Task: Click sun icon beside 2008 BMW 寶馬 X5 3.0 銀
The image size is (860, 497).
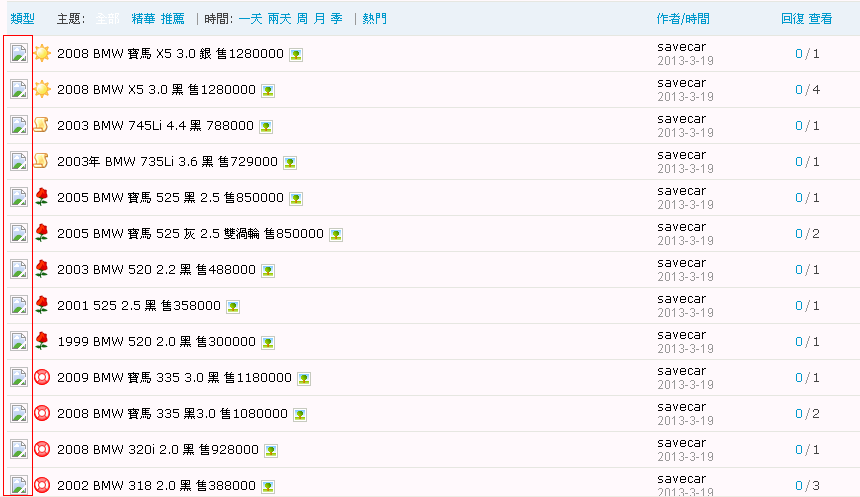Action: pyautogui.click(x=42, y=53)
